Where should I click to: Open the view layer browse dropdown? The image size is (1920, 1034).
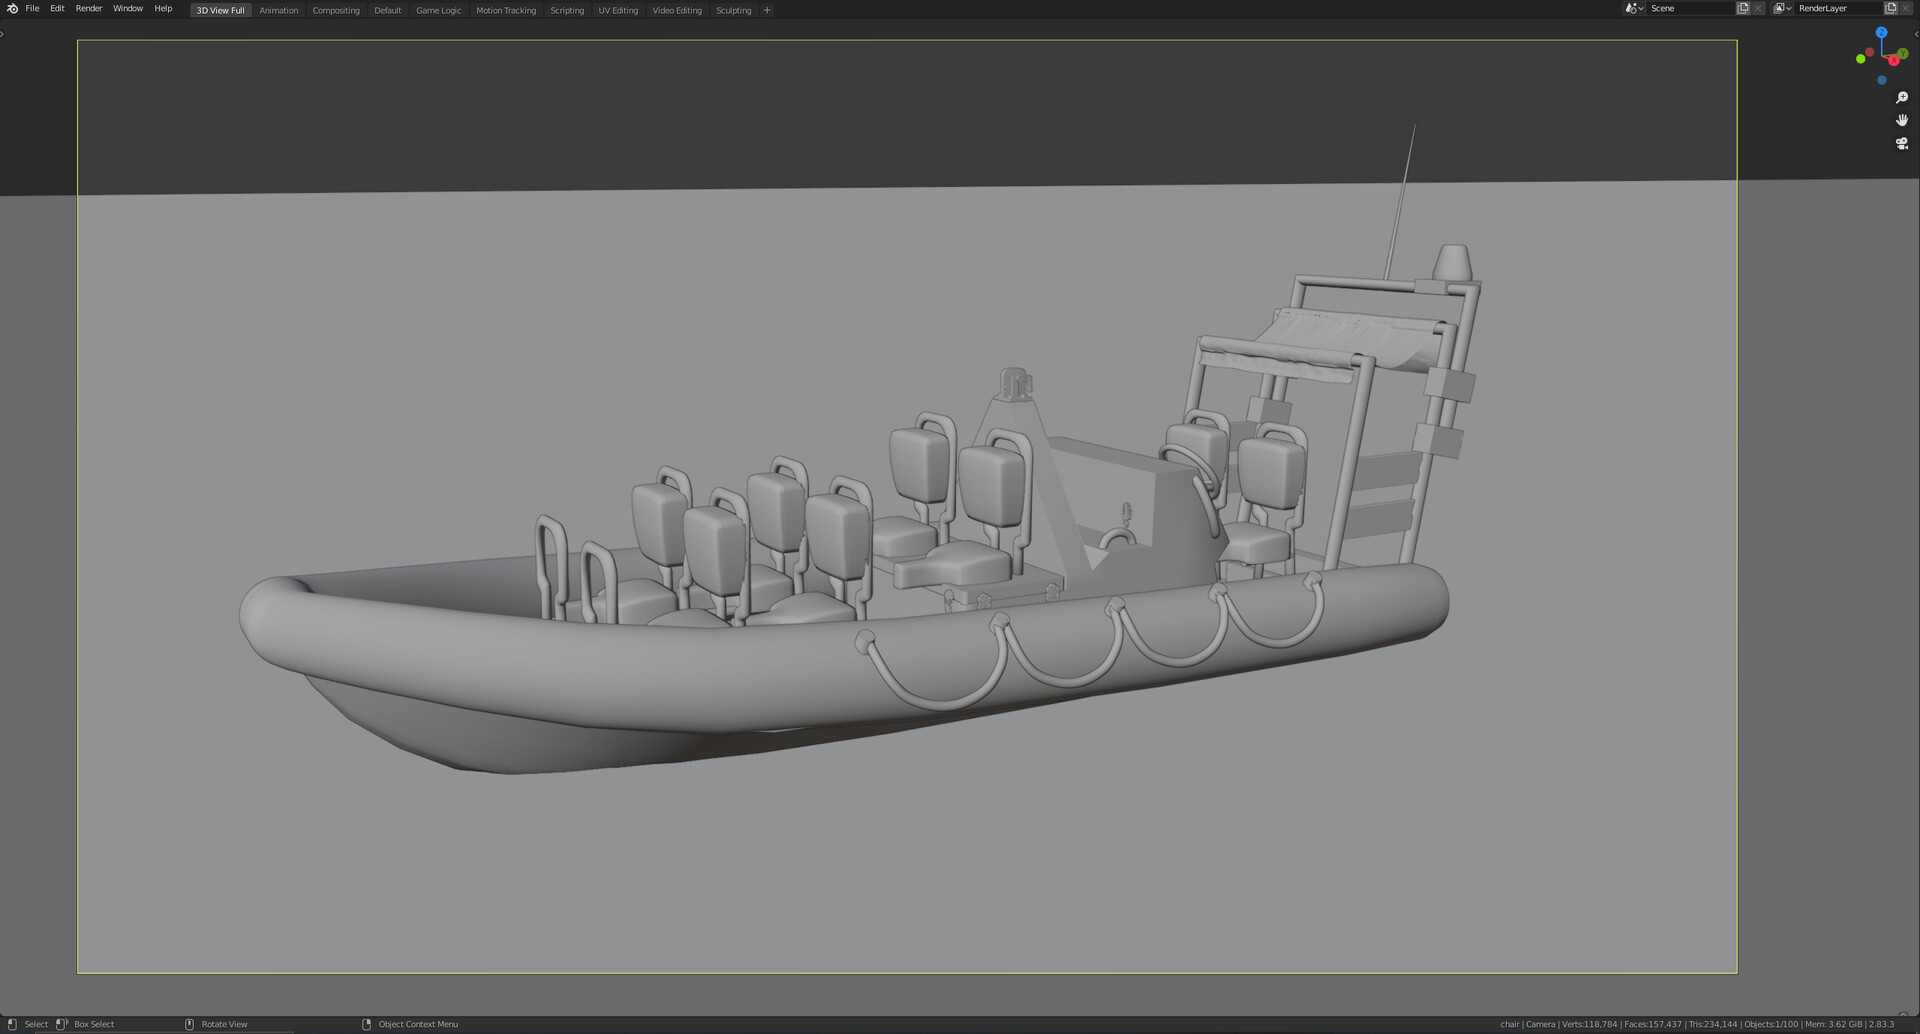click(x=1781, y=8)
